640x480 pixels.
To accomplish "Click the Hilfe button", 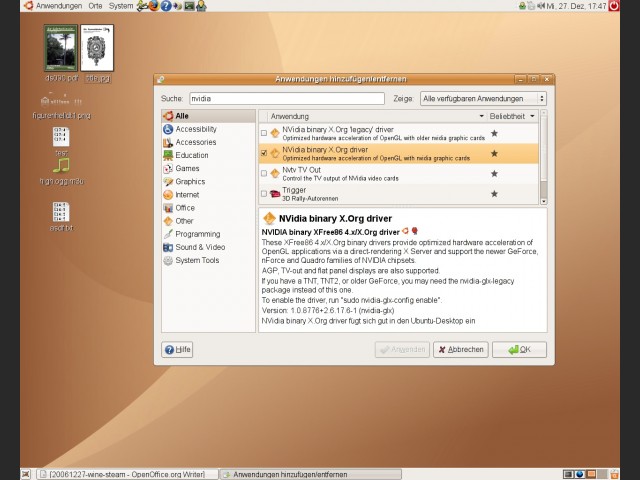I will [177, 350].
